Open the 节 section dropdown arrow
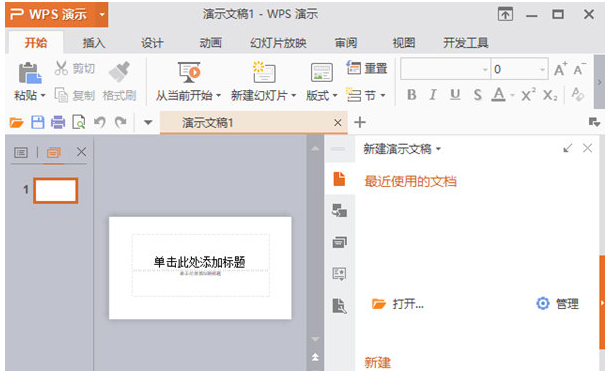 coord(383,96)
